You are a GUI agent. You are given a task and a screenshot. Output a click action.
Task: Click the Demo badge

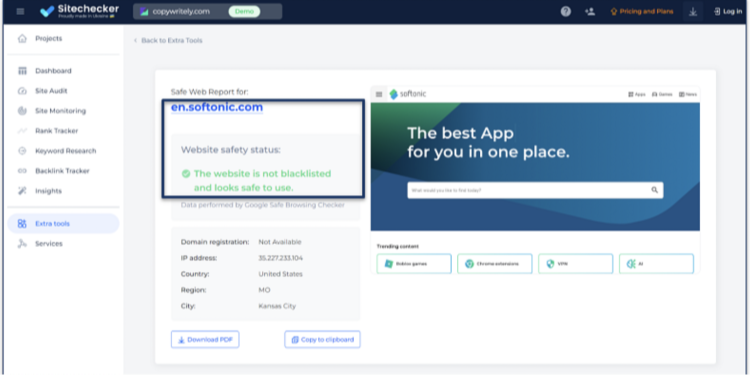click(x=244, y=11)
